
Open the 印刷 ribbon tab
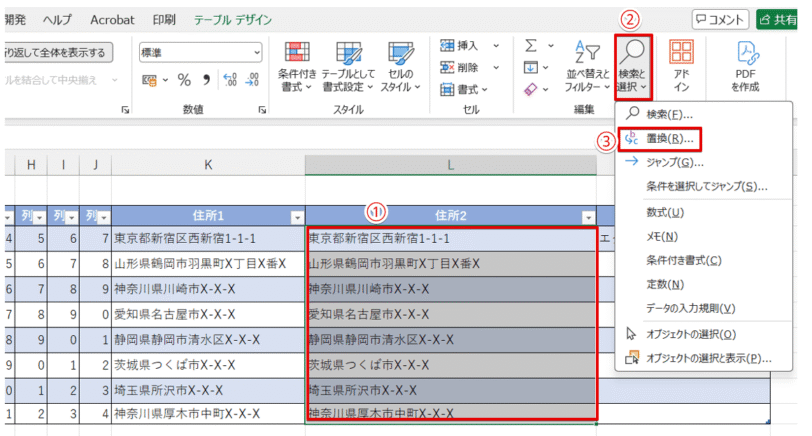[x=164, y=20]
